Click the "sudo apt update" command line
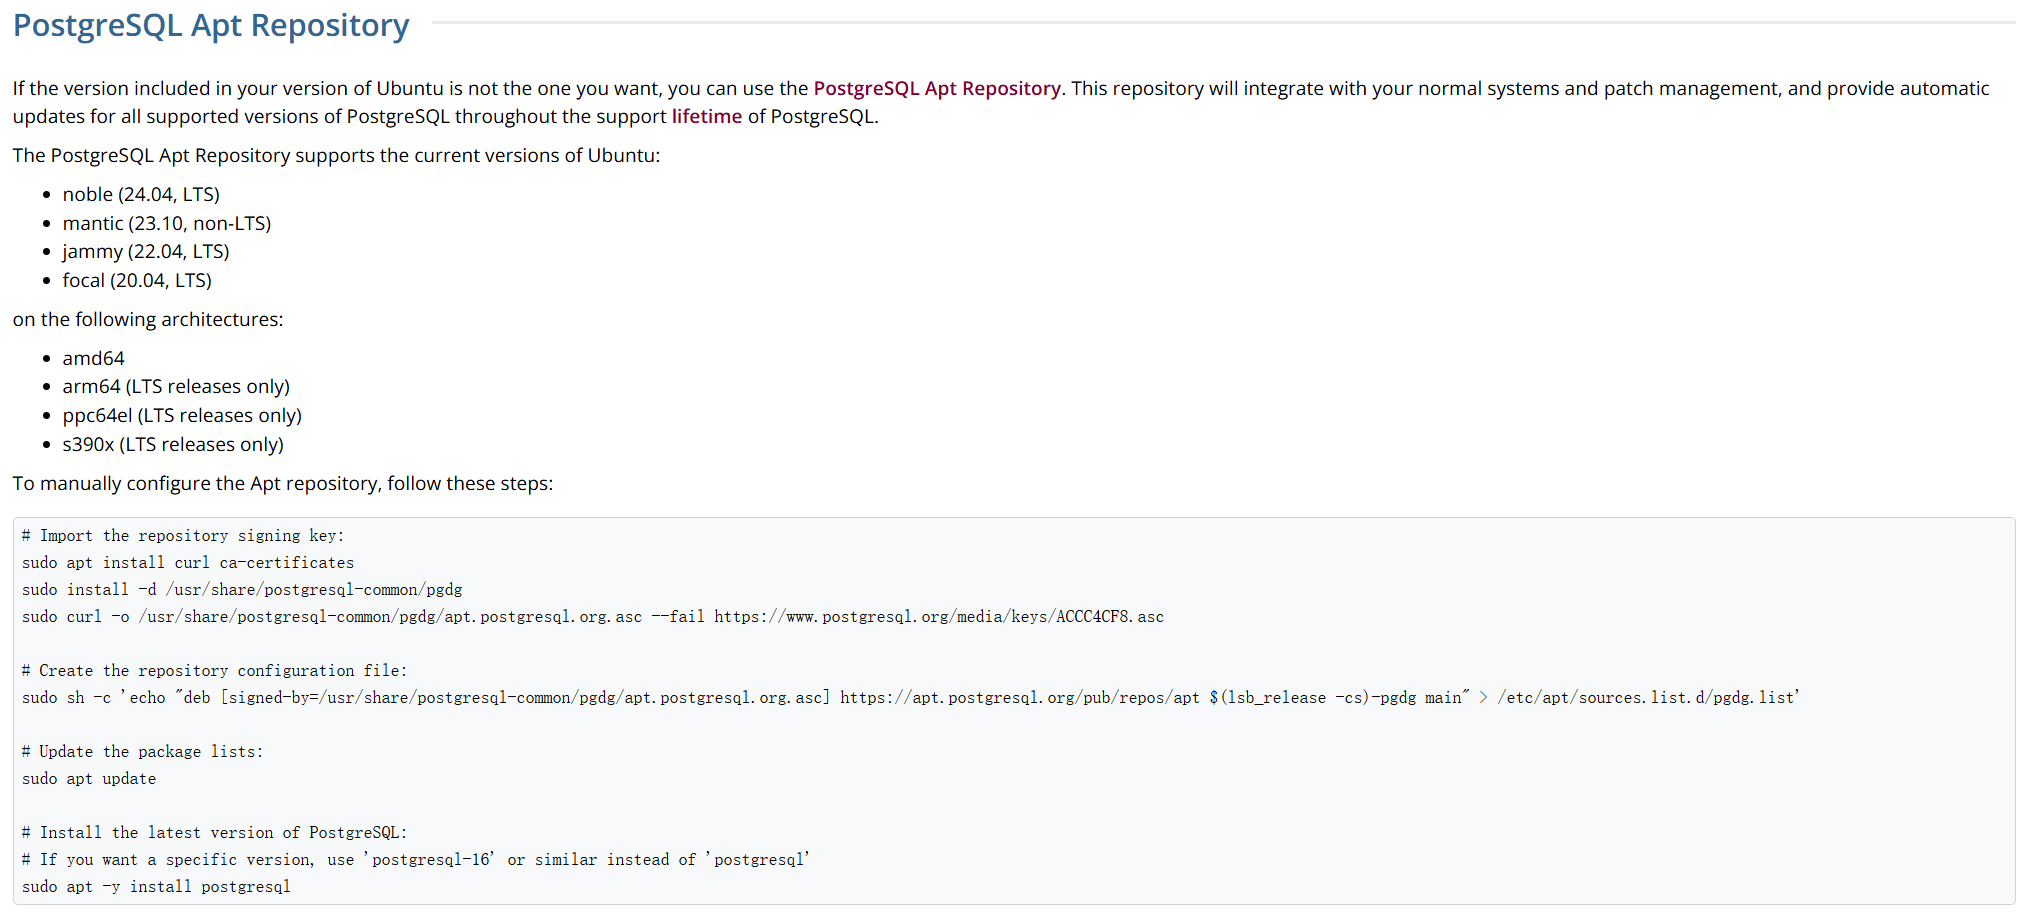Viewport: 2032px width, 915px height. click(89, 778)
